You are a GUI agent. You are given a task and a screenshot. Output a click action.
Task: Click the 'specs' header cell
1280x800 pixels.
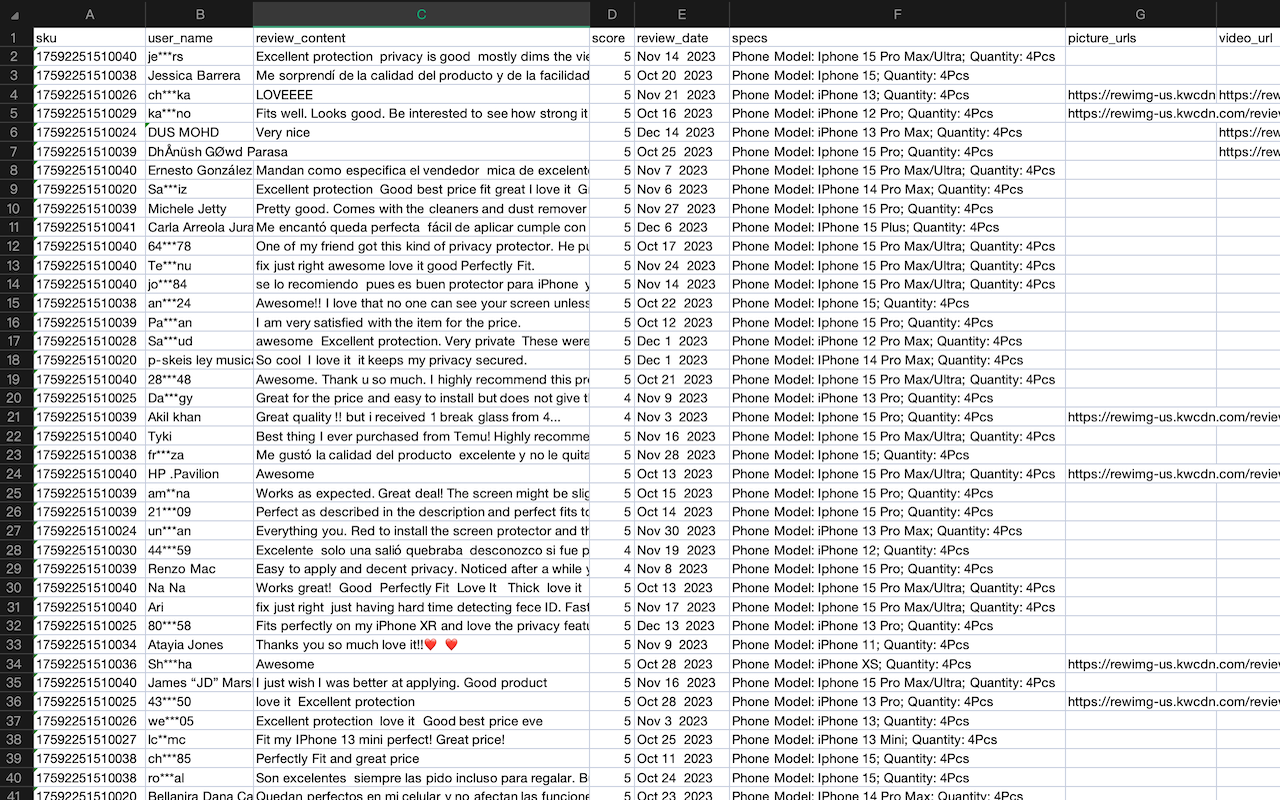[x=897, y=38]
